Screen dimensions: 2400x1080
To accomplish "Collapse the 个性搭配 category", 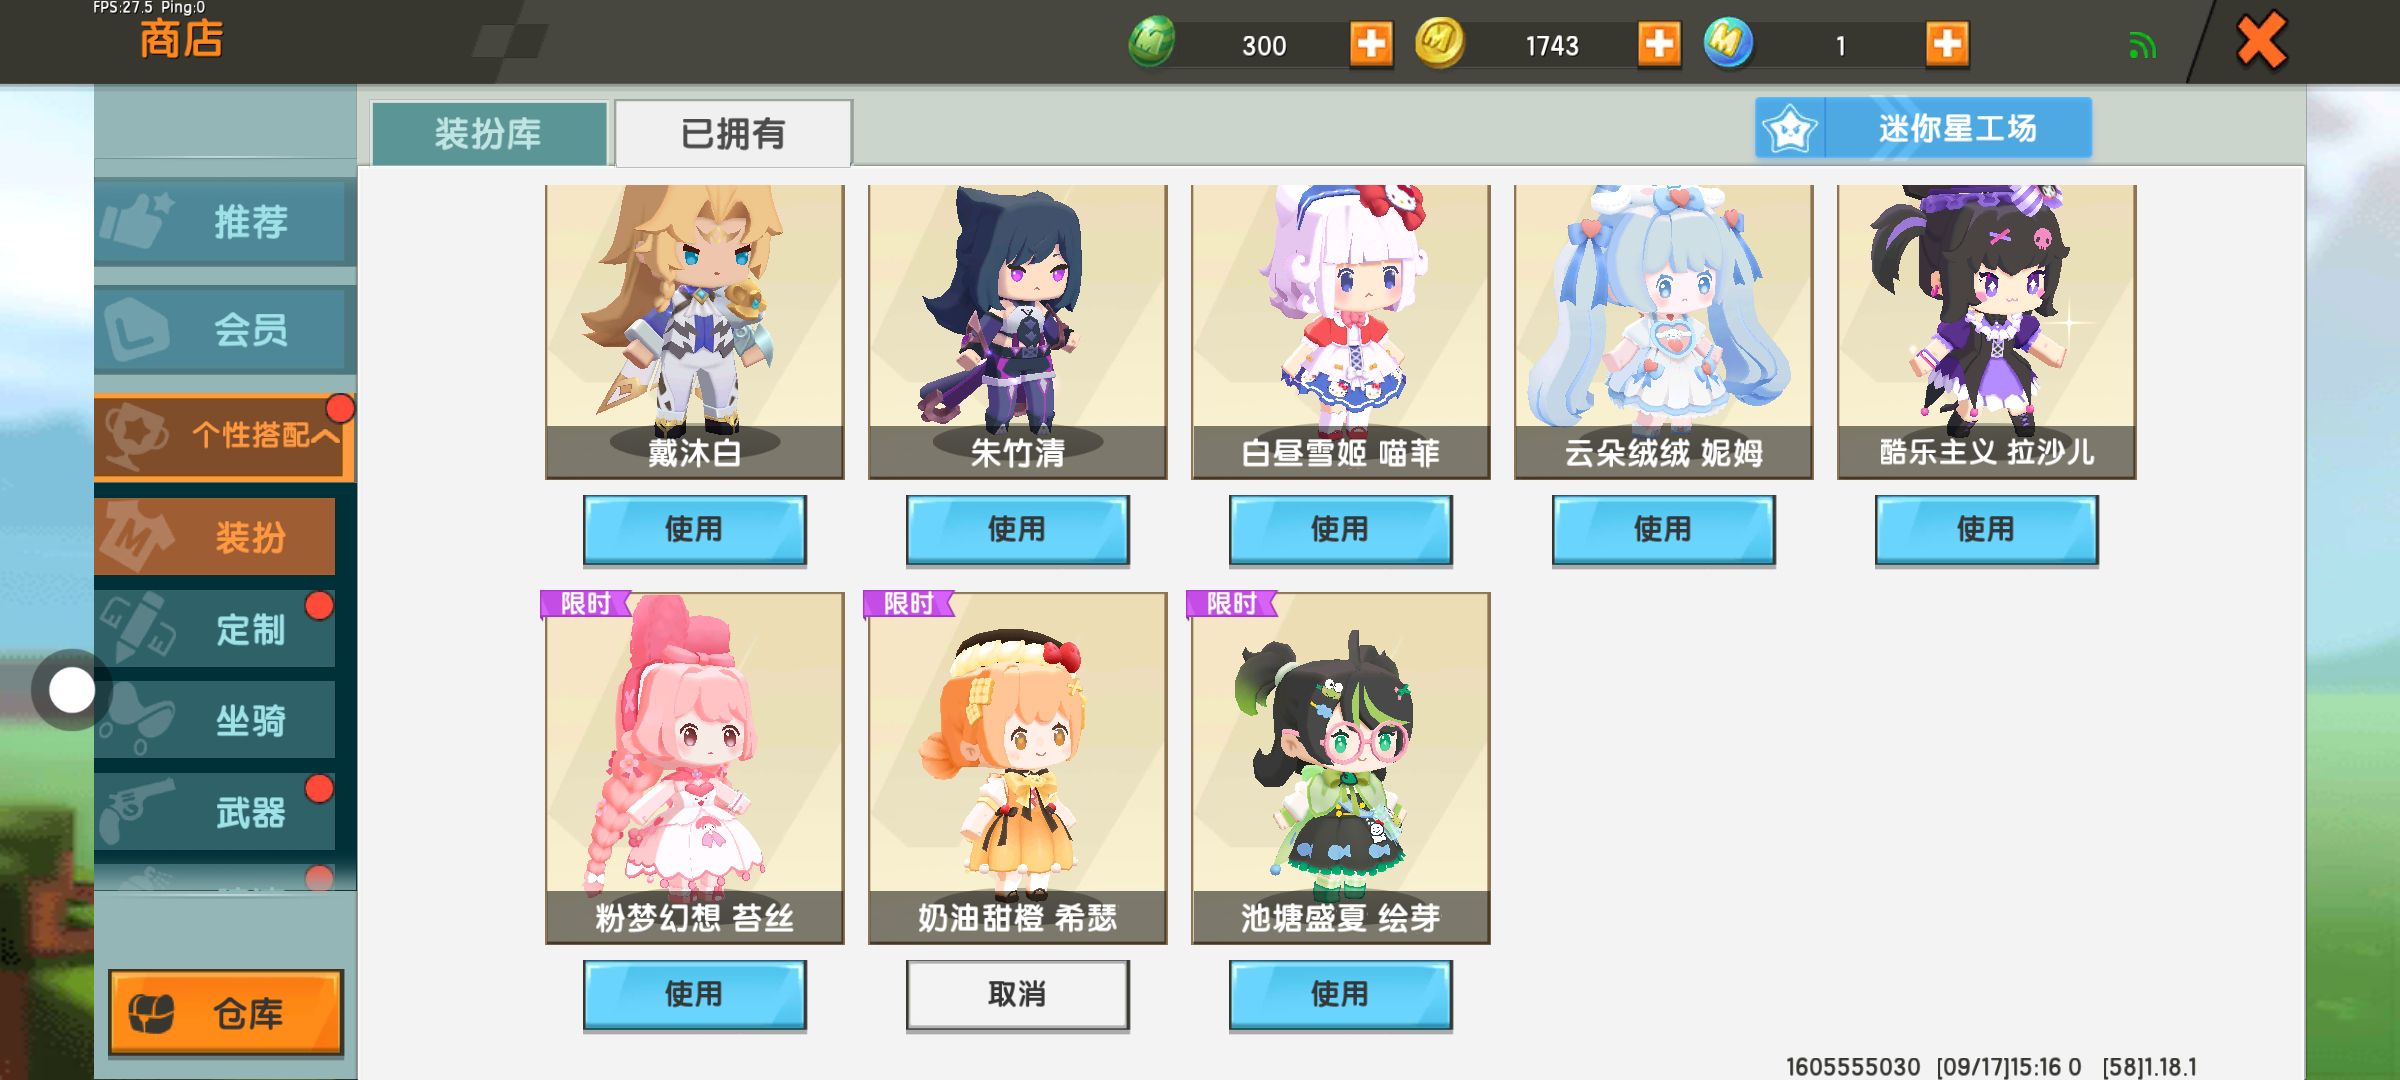I will click(x=224, y=435).
